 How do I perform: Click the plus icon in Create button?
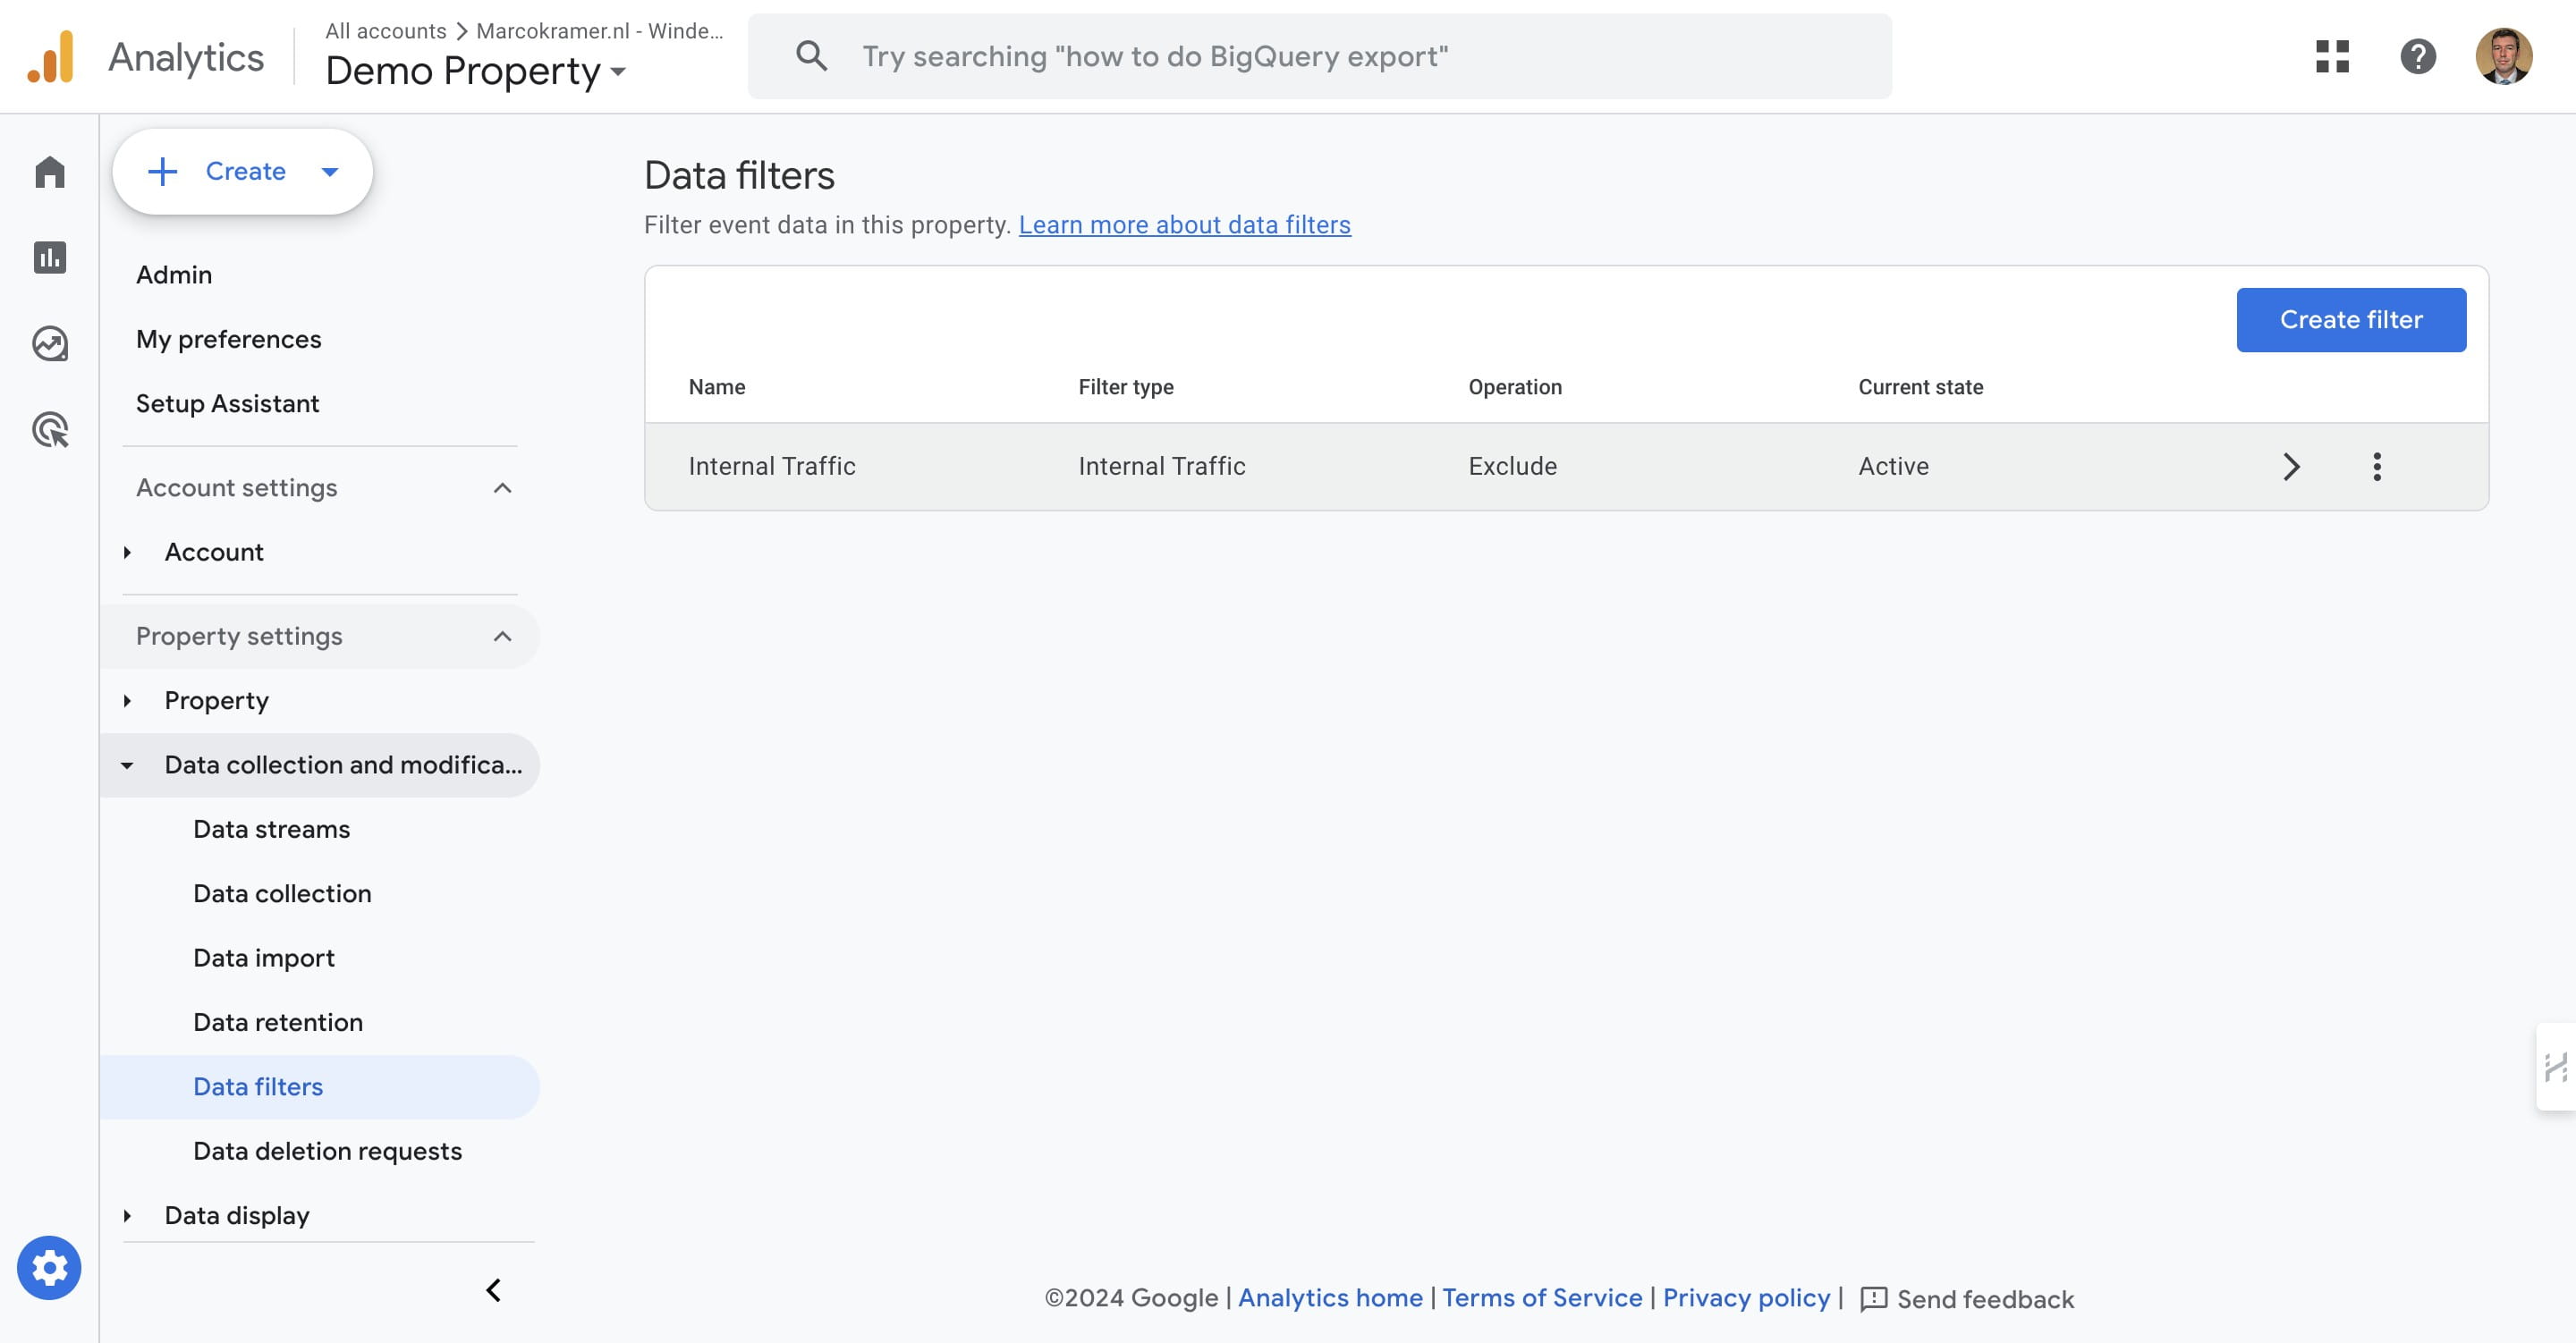(162, 171)
